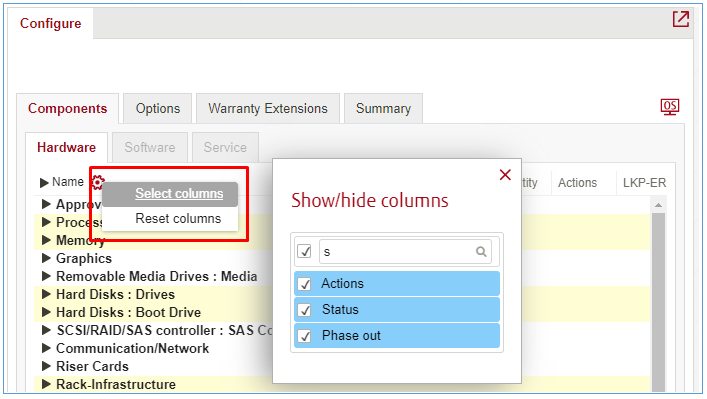Viewport: 707px width, 399px height.
Task: Select the Software sub-tab
Action: click(150, 147)
